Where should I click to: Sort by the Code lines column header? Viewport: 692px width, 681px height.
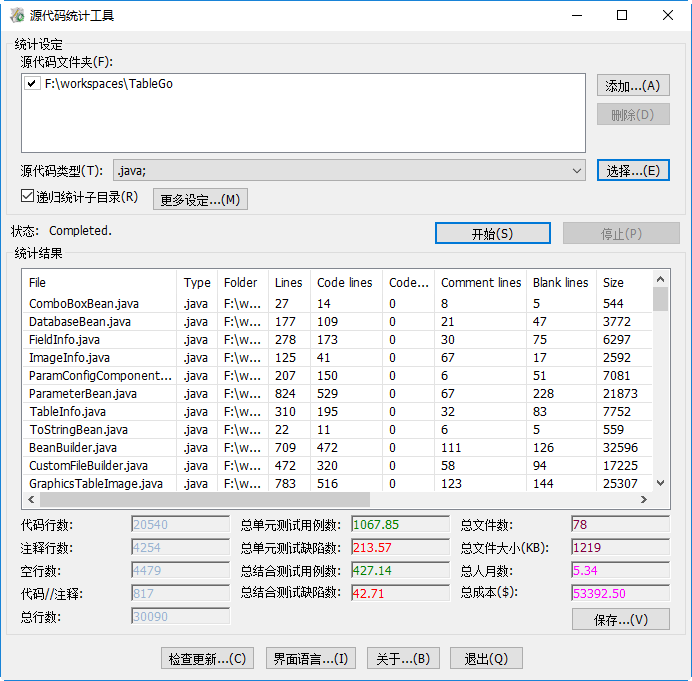coord(346,282)
